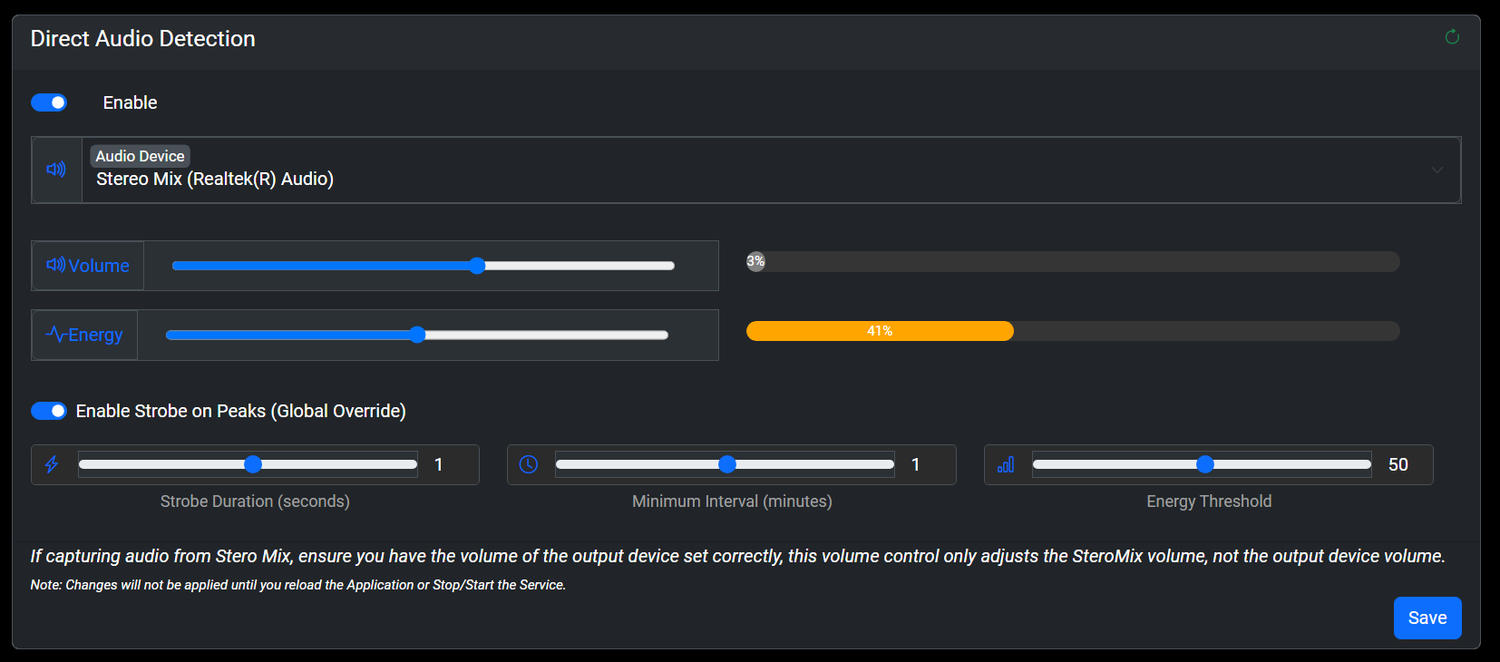Click the Volume label button
Viewport: 1500px width, 662px height.
coord(96,265)
